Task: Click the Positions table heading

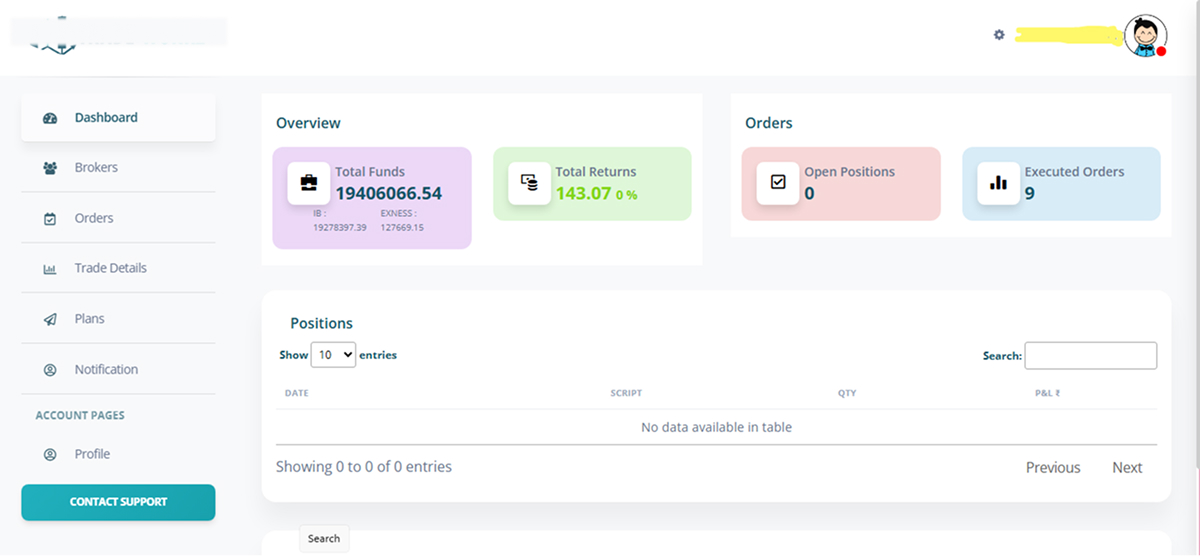Action: coord(321,323)
